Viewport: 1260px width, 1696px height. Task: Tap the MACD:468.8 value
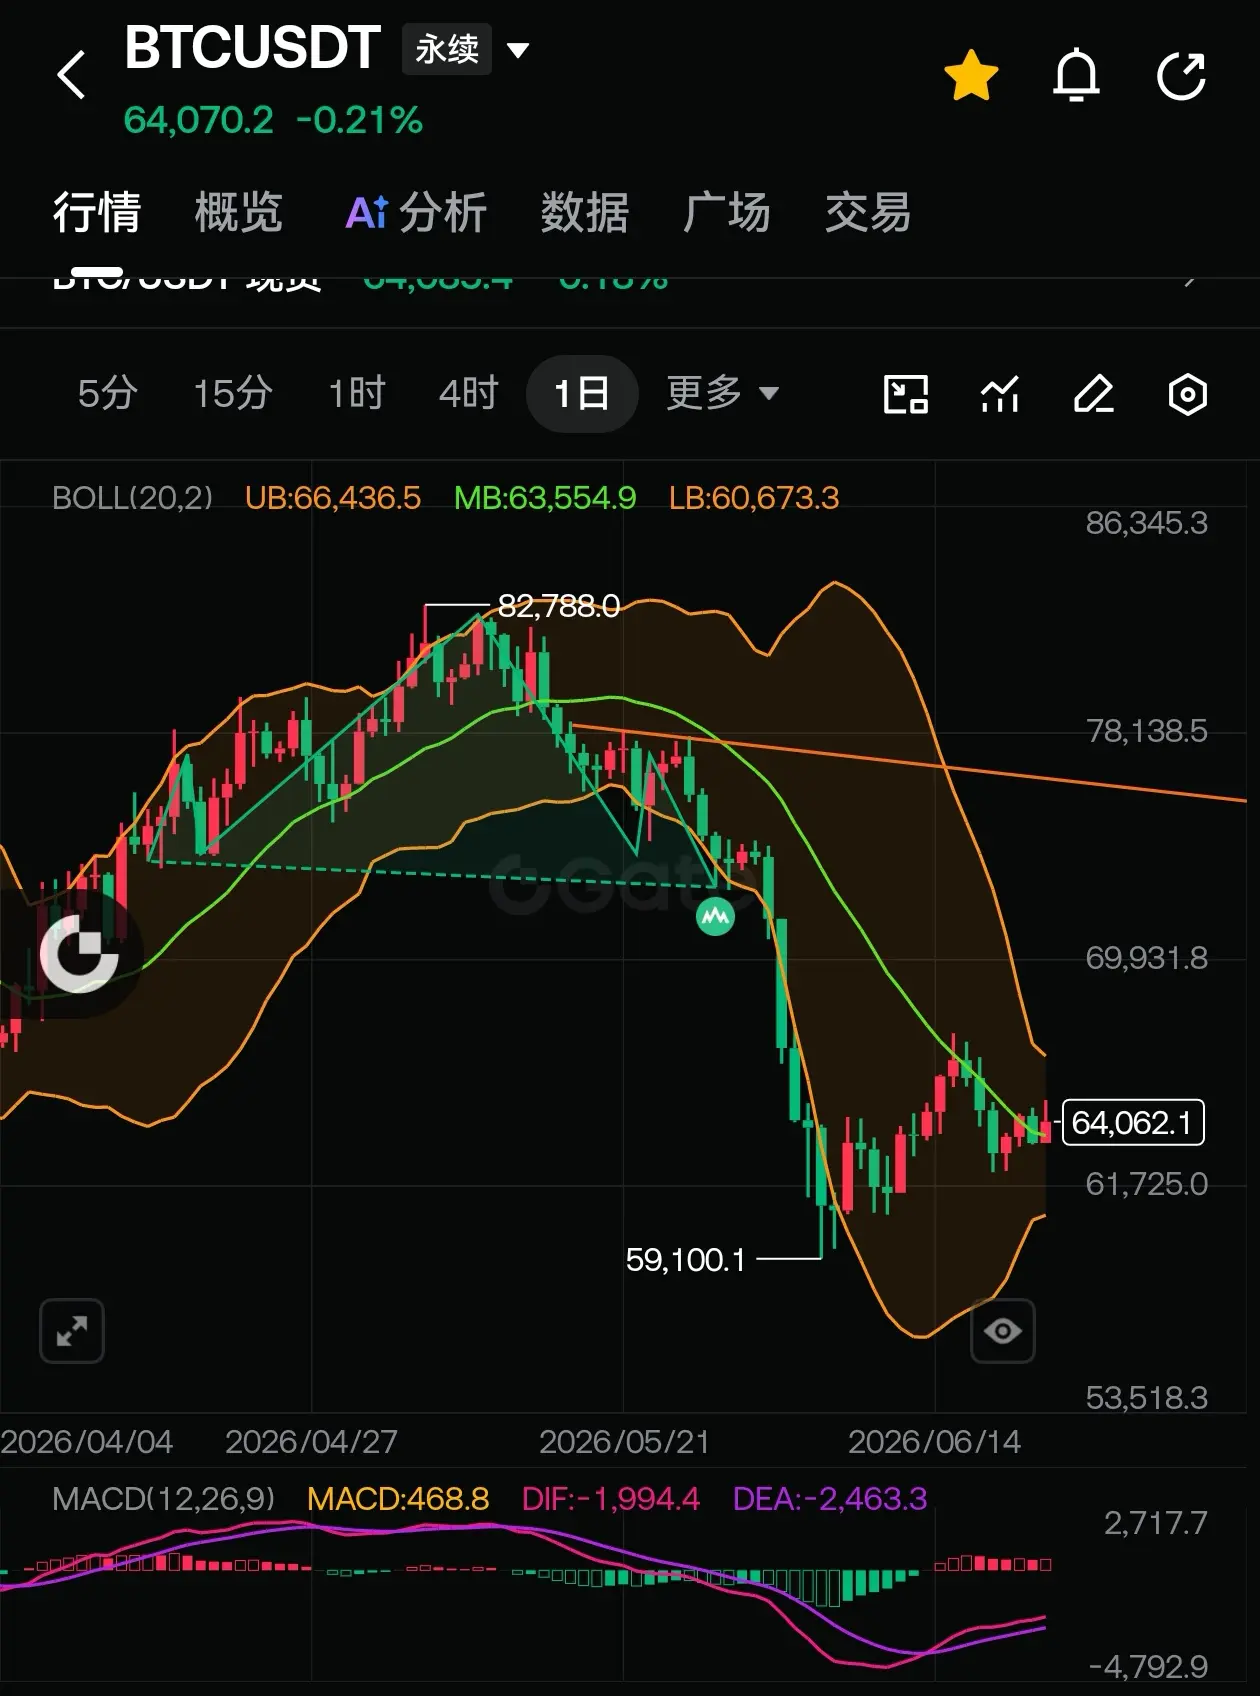[398, 1498]
